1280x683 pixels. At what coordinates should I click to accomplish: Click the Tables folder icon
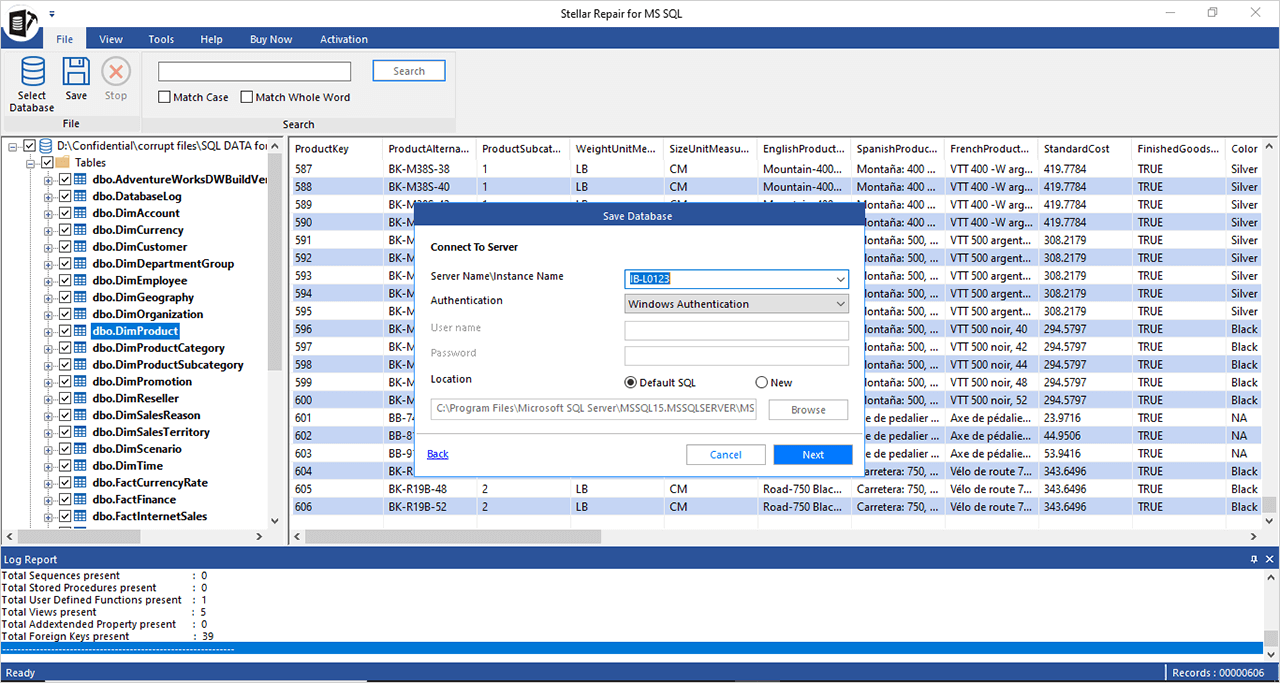pyautogui.click(x=62, y=162)
